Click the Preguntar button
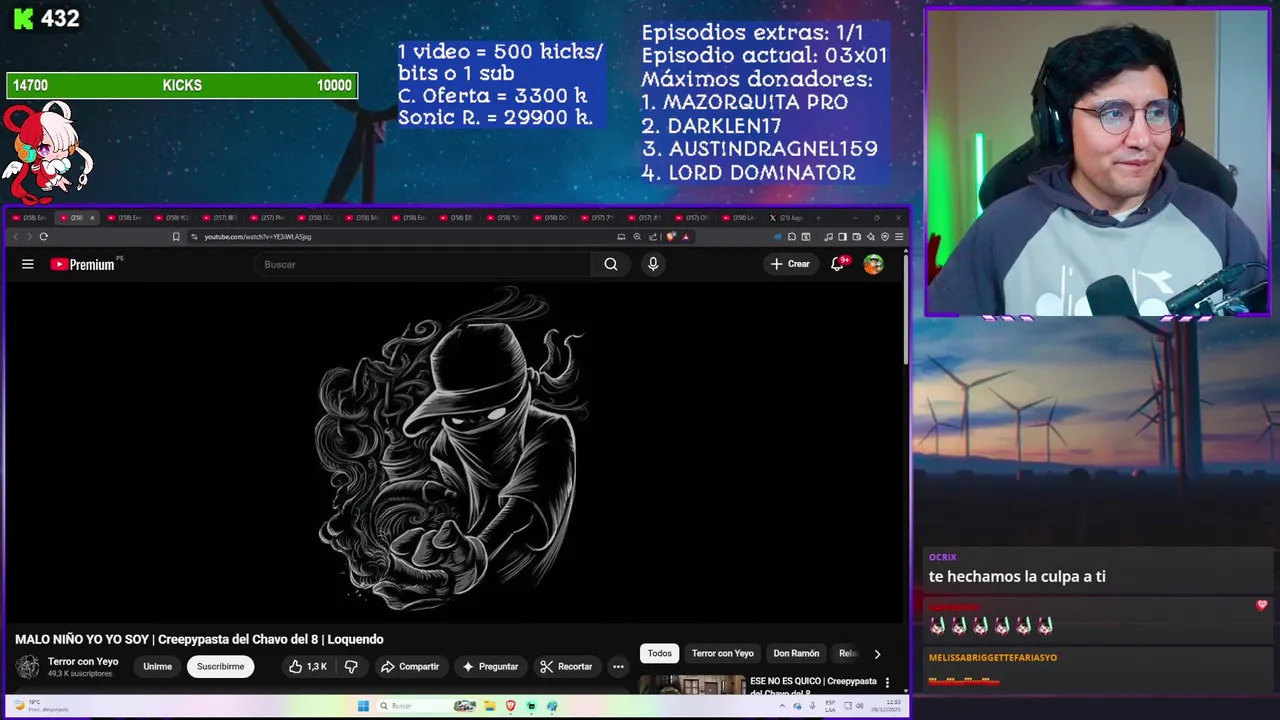 pos(490,666)
